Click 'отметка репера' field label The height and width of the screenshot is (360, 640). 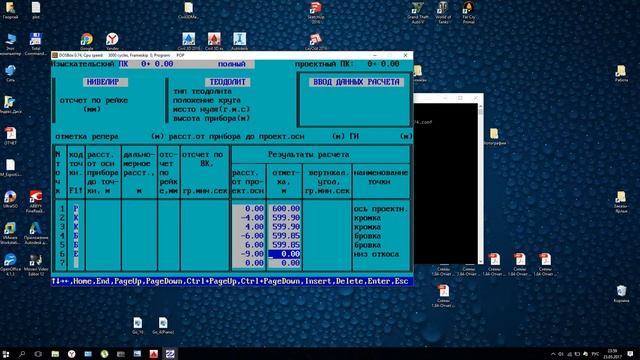tap(87, 136)
